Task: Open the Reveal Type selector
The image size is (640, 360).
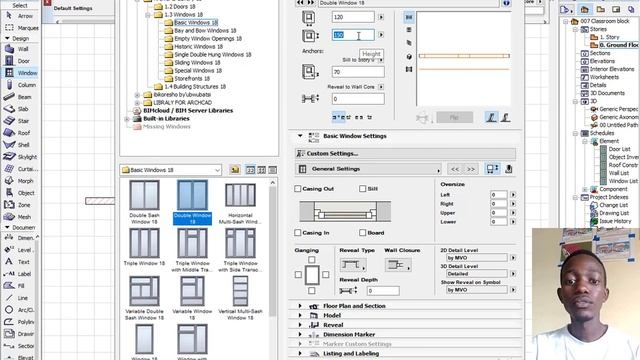Action: tap(353, 265)
